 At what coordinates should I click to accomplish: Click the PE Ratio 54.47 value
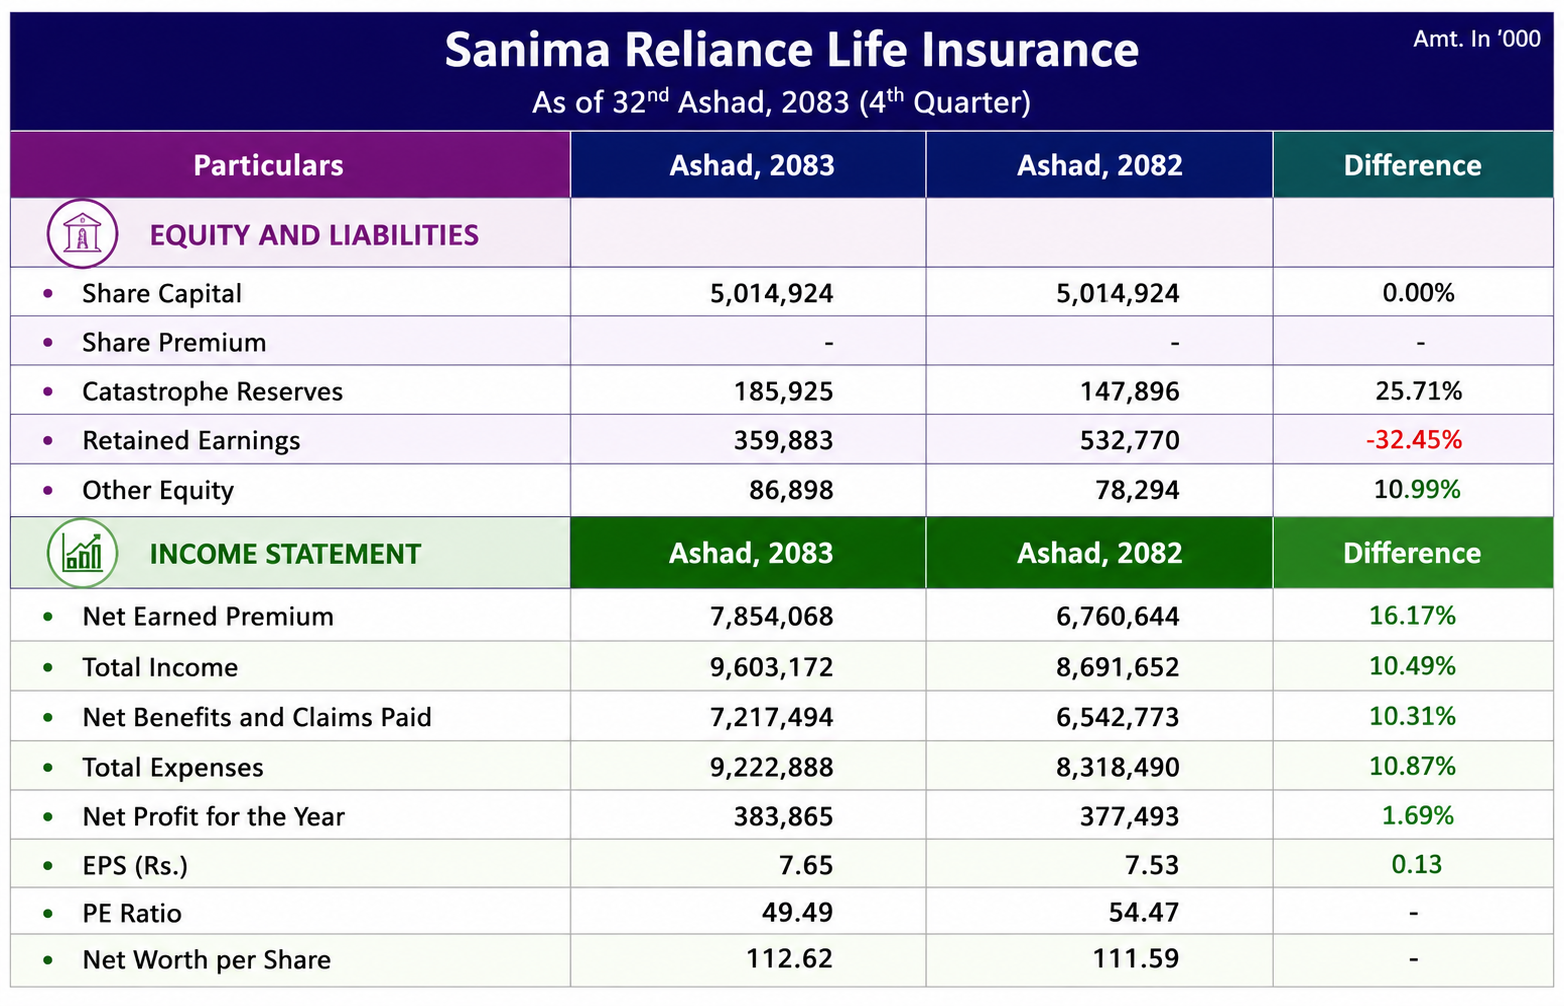1144,912
